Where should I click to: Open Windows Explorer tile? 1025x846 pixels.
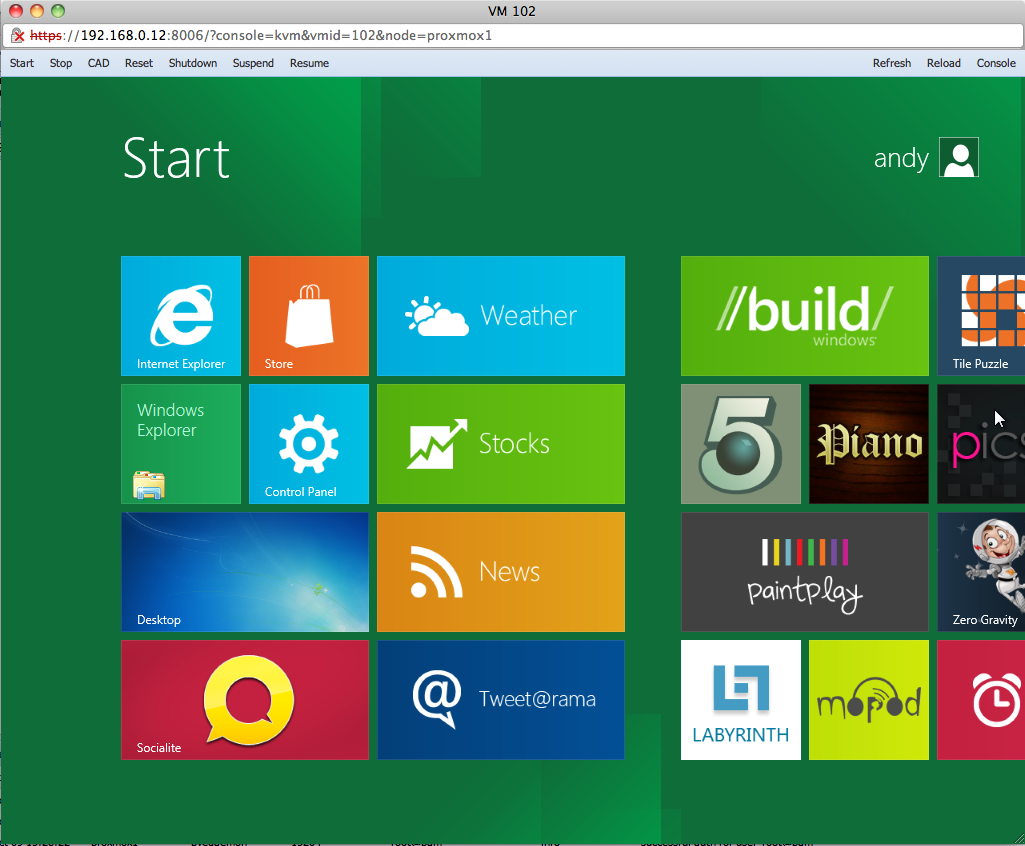pyautogui.click(x=181, y=443)
